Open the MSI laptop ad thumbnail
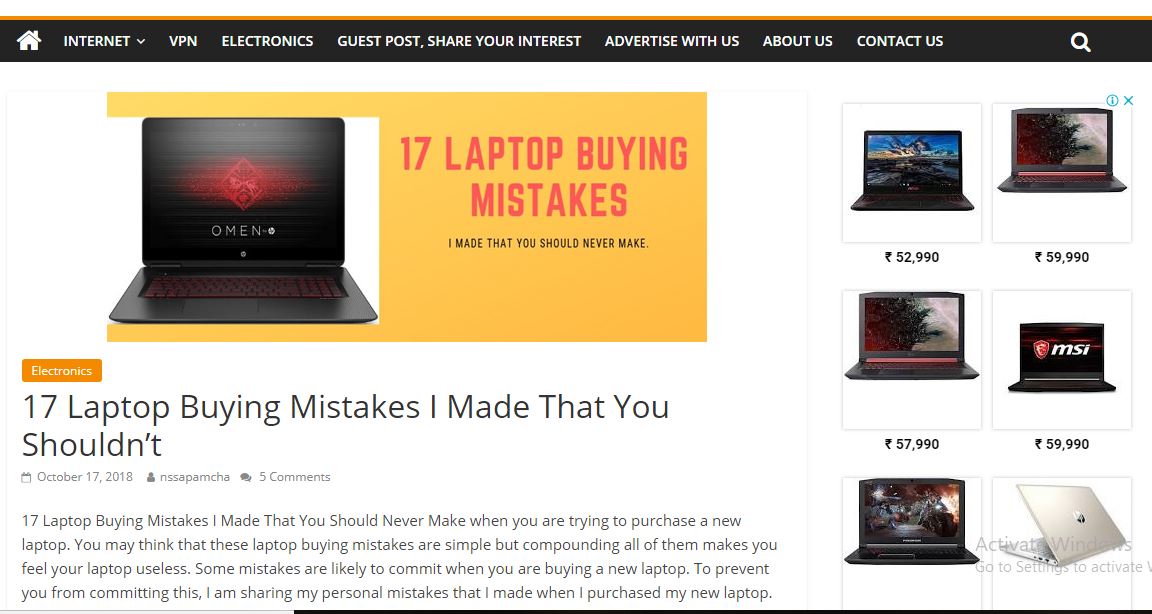 click(1062, 360)
